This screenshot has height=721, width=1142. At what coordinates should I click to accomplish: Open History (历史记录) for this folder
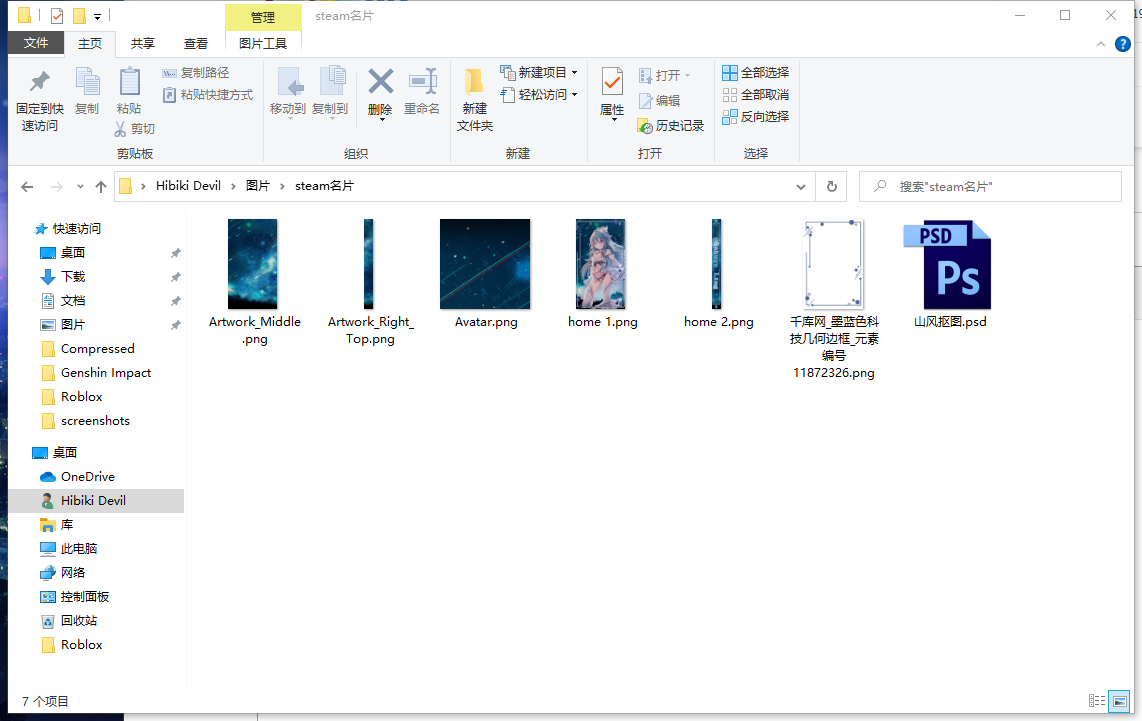click(x=672, y=125)
